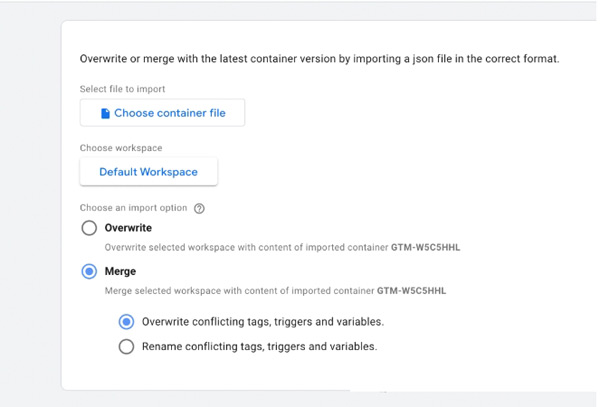Click the 'Choose workspace' label
The width and height of the screenshot is (600, 407).
click(120, 148)
